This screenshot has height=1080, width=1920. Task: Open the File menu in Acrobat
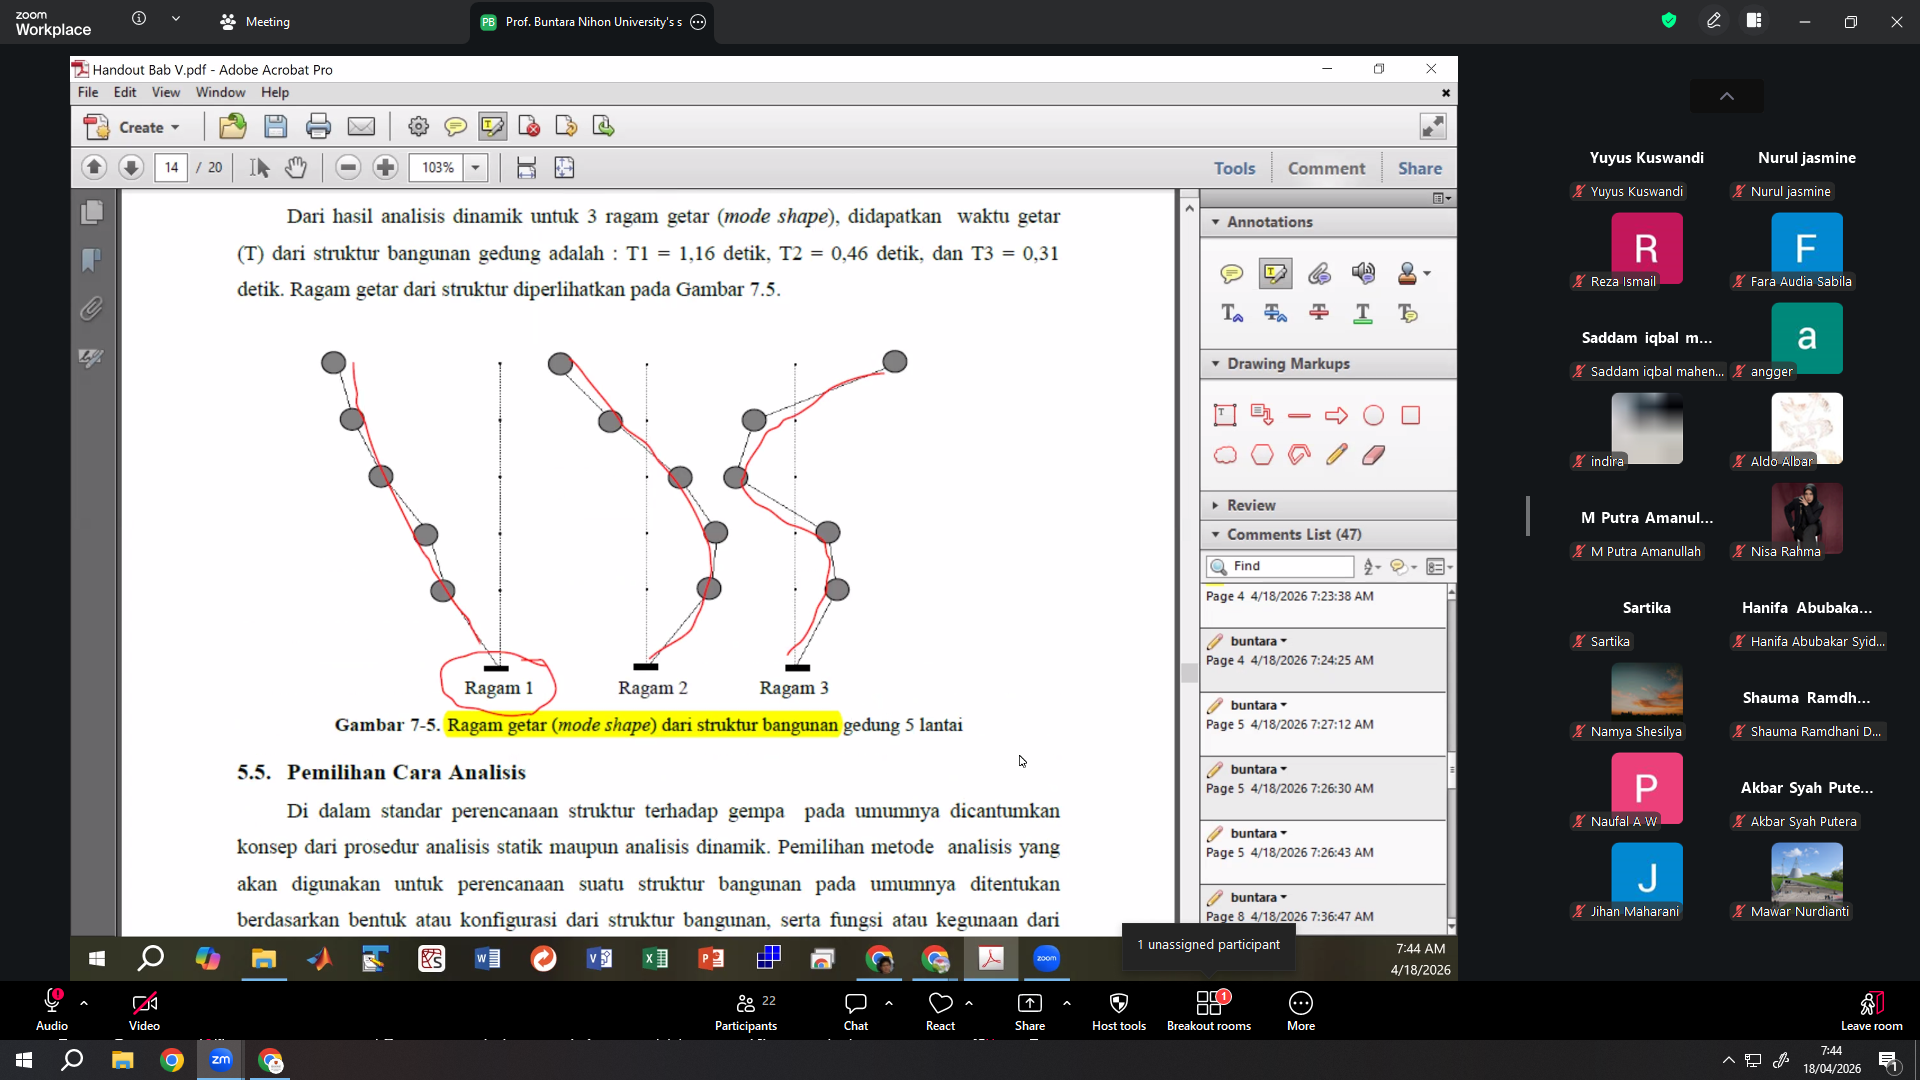click(x=88, y=92)
